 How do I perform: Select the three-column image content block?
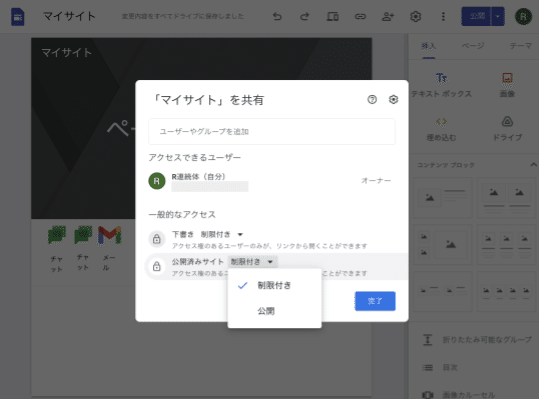pos(507,245)
